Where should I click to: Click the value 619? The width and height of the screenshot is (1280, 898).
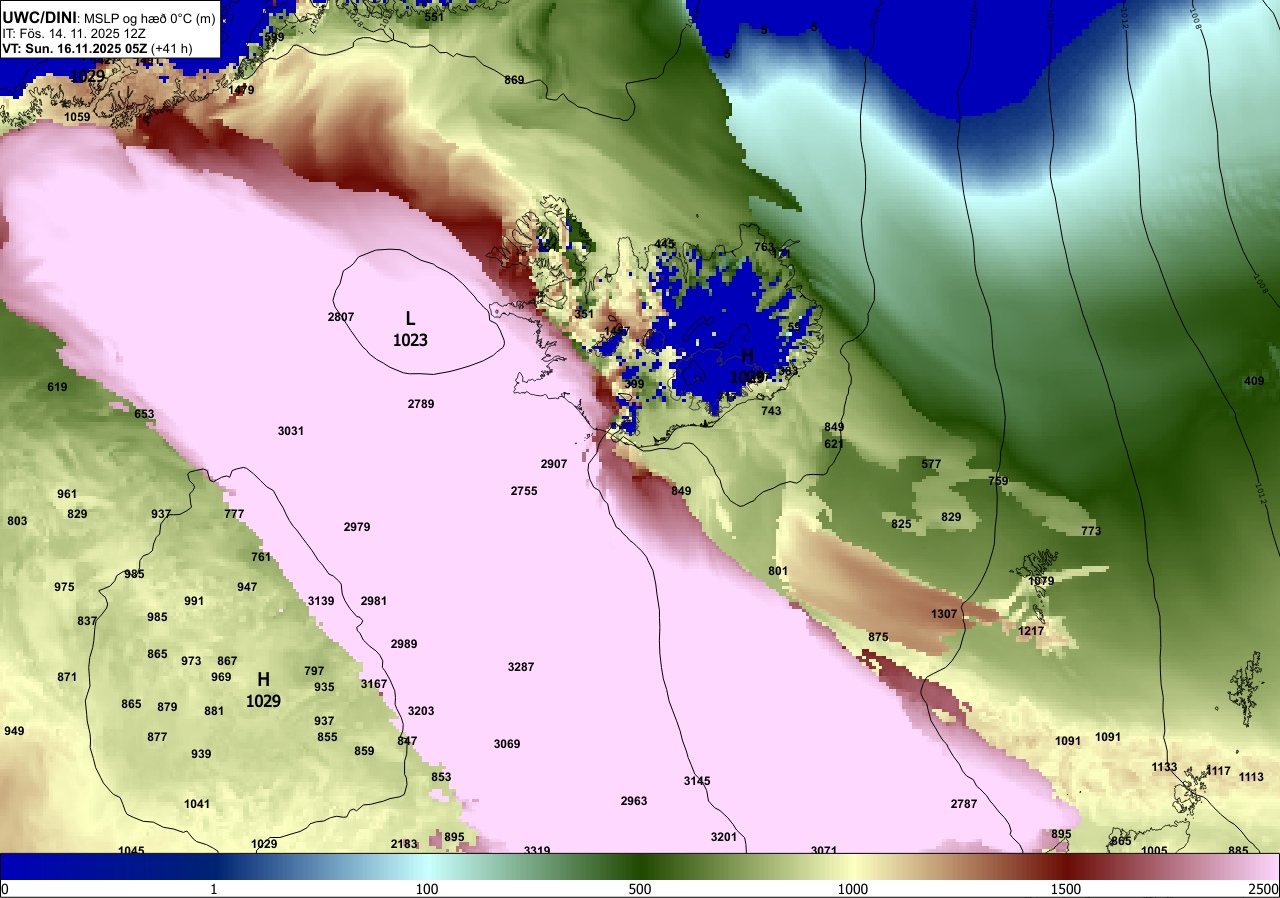[x=57, y=387]
